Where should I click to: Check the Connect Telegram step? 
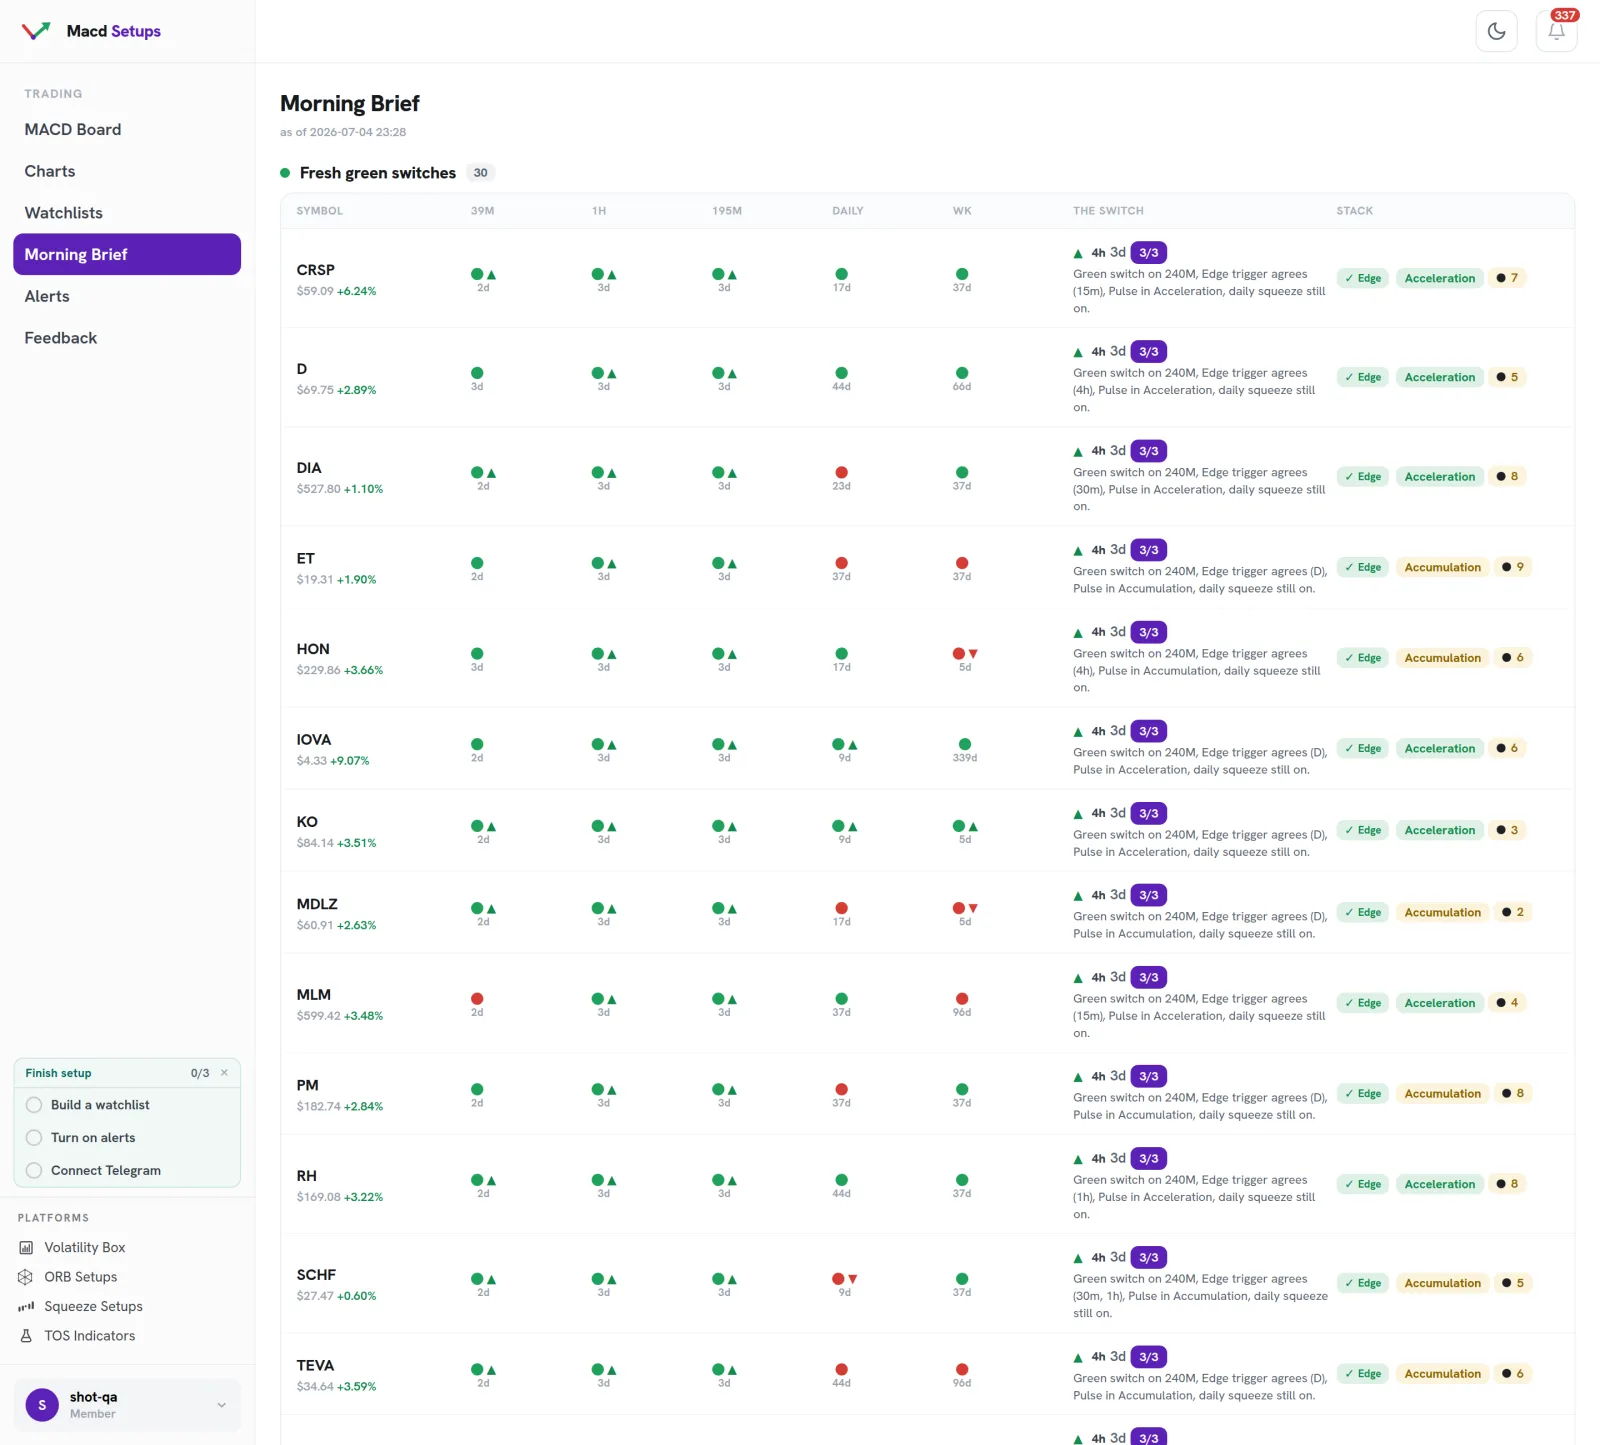coord(34,1171)
